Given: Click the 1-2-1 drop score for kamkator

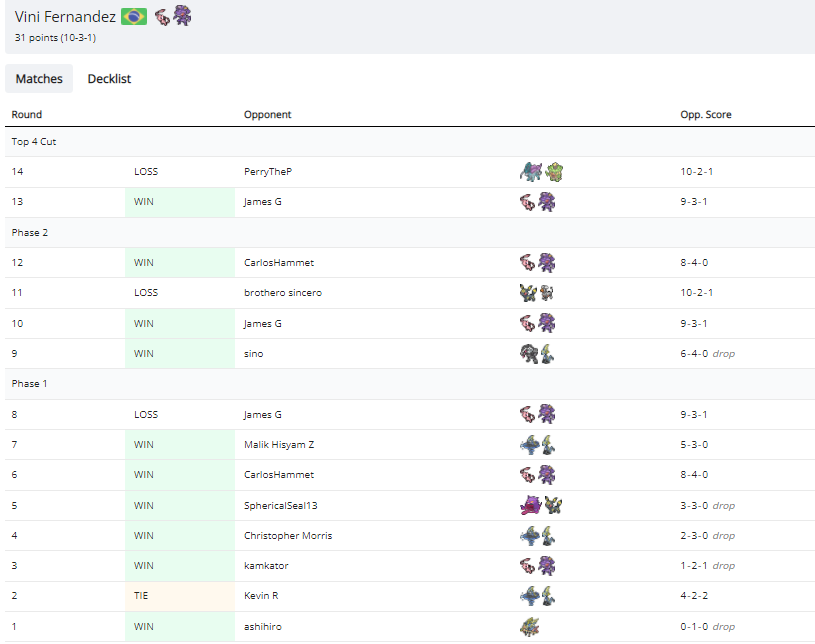Looking at the screenshot, I should tap(707, 566).
